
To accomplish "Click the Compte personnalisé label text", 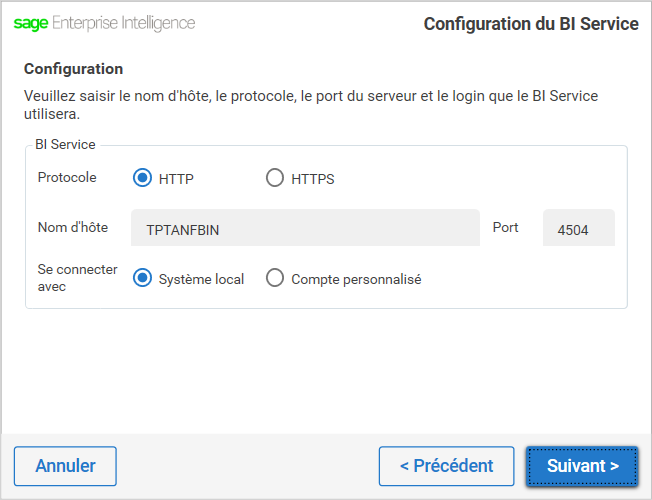I will pos(356,279).
